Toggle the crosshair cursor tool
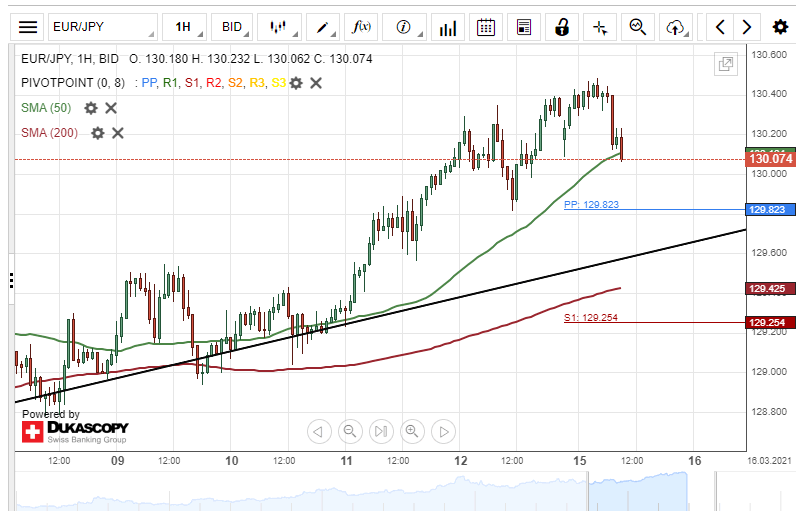Image resolution: width=798 pixels, height=518 pixels. (600, 27)
